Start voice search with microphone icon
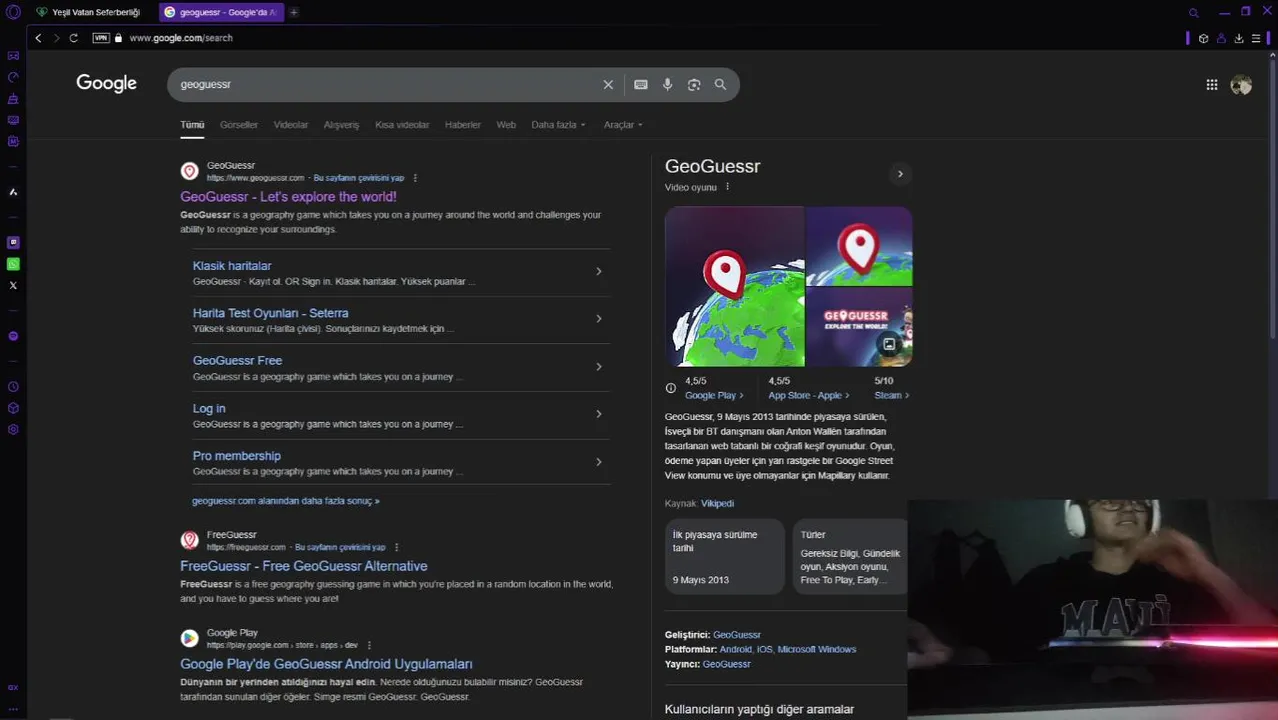Screen dimensions: 1278x720 [668, 85]
